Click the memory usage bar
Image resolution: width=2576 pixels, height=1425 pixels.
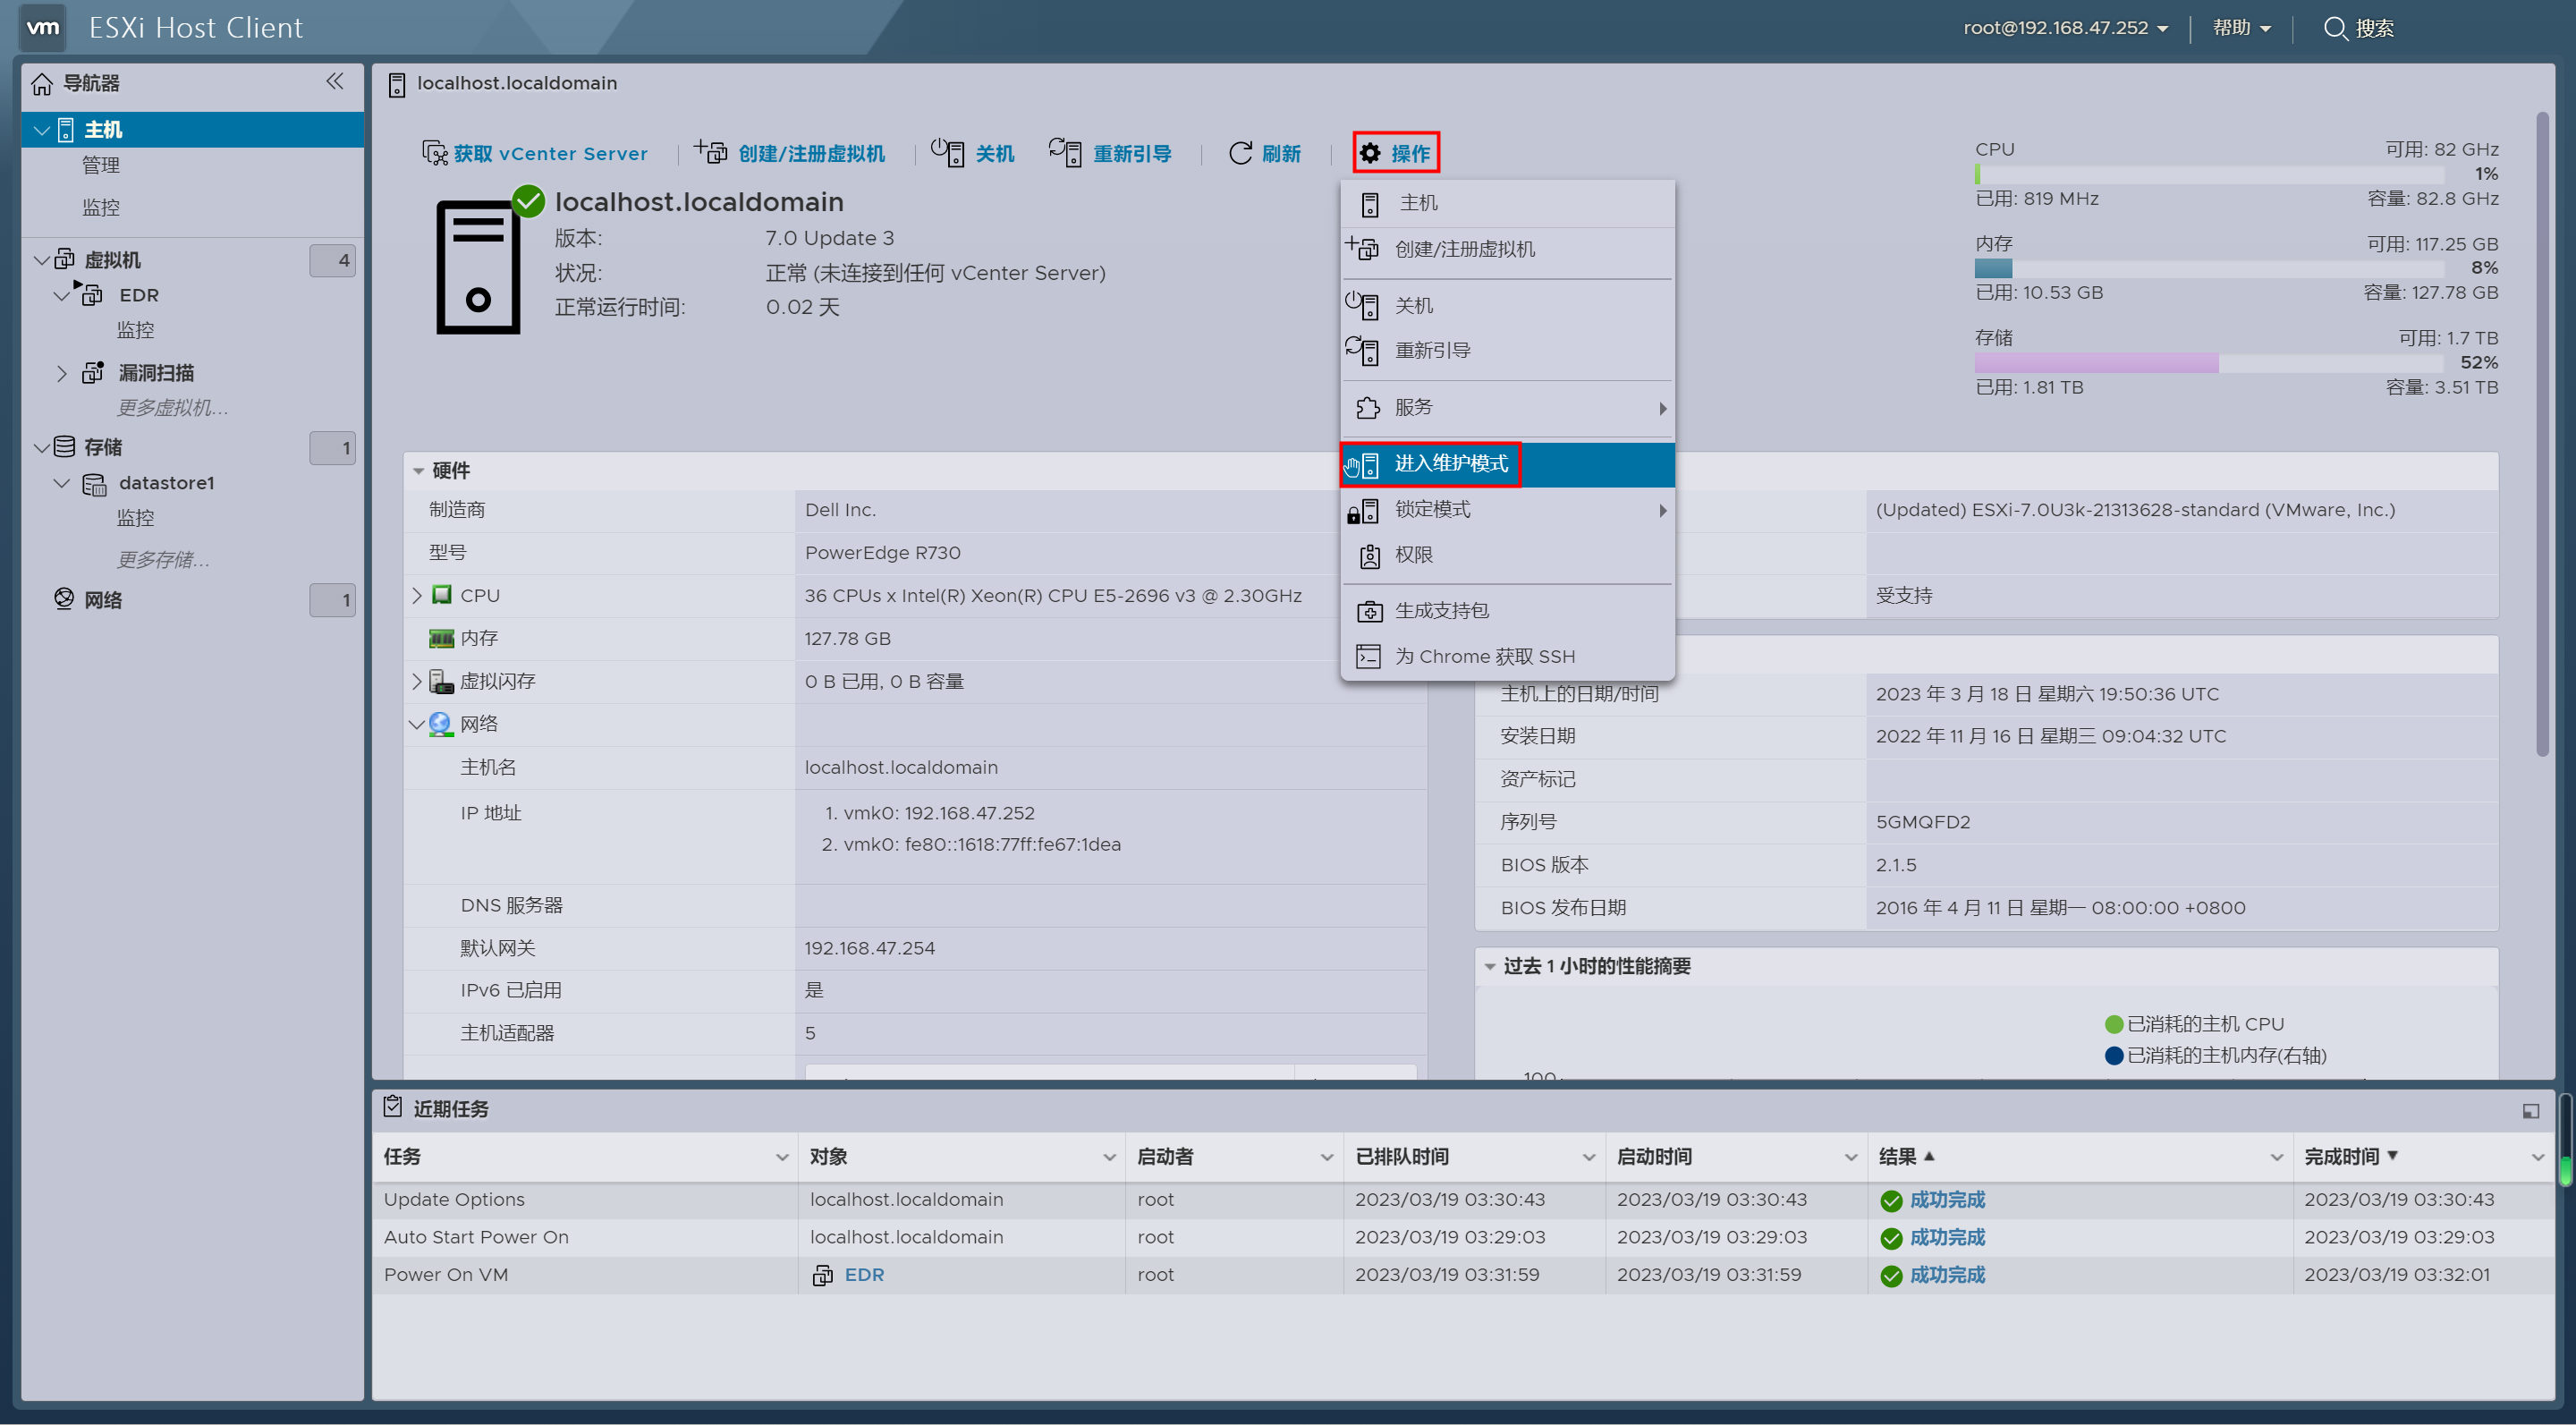(2209, 268)
